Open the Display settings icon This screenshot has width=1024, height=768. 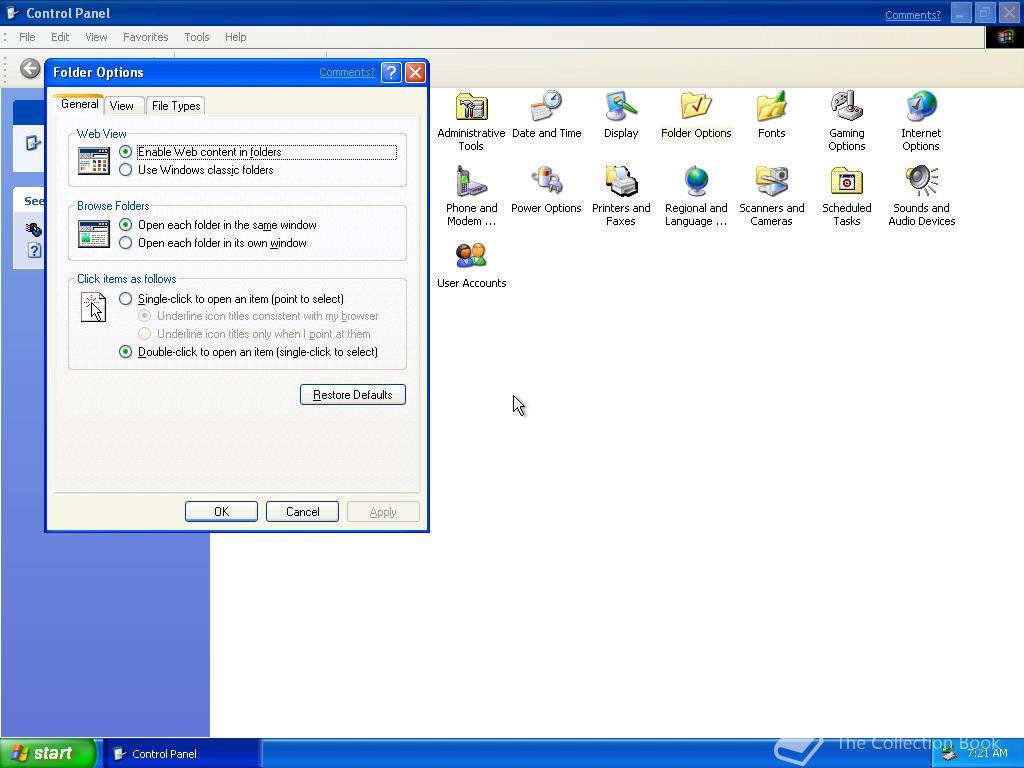click(621, 115)
